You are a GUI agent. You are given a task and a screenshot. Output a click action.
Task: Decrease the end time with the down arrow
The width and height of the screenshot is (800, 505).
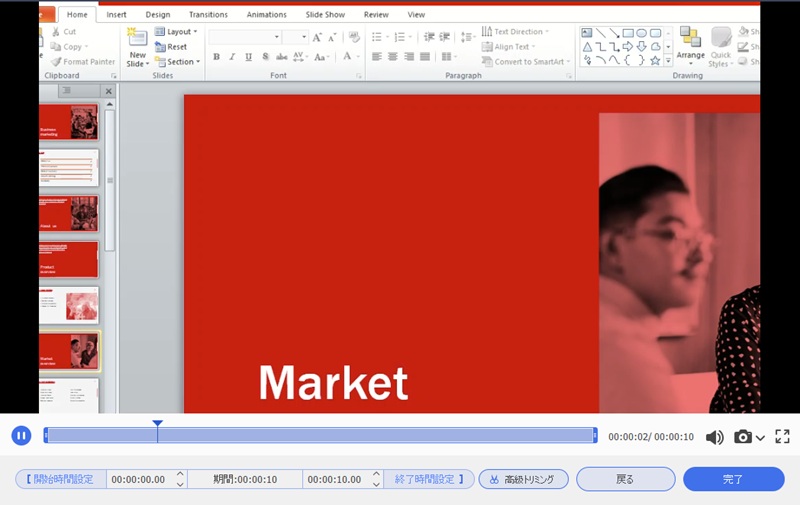[376, 484]
